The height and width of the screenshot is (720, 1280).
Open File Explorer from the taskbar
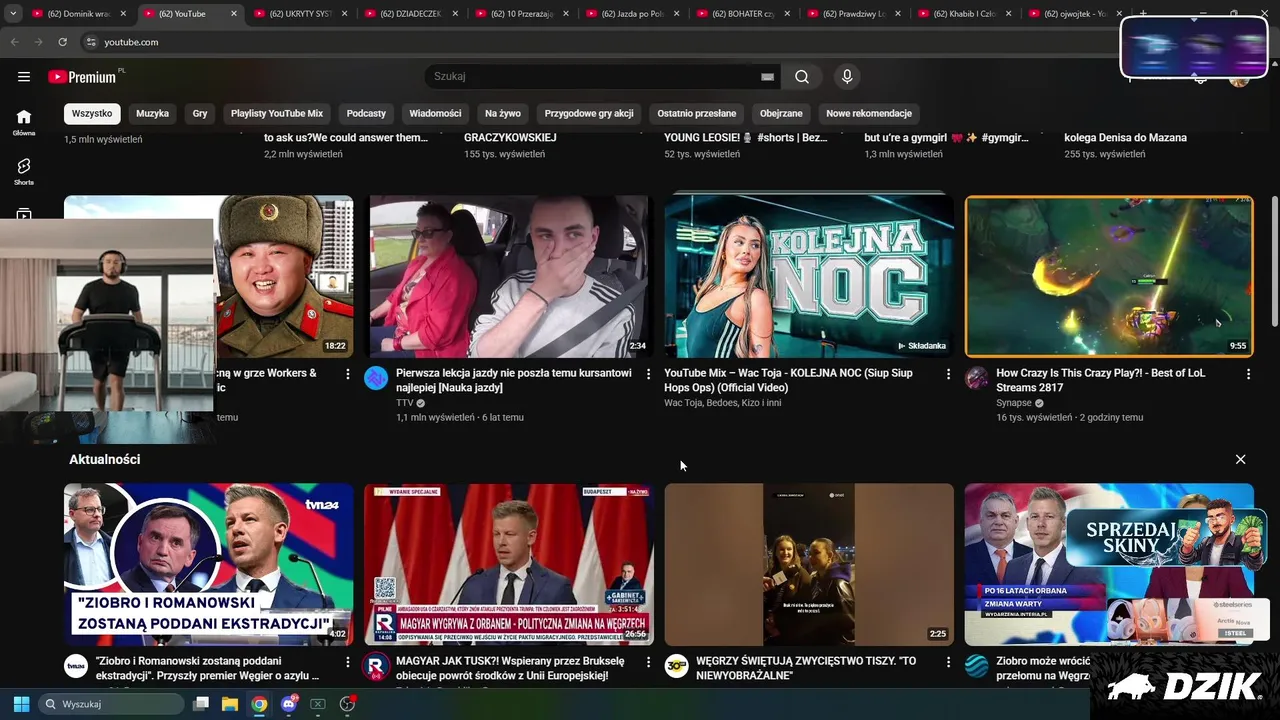pyautogui.click(x=230, y=704)
